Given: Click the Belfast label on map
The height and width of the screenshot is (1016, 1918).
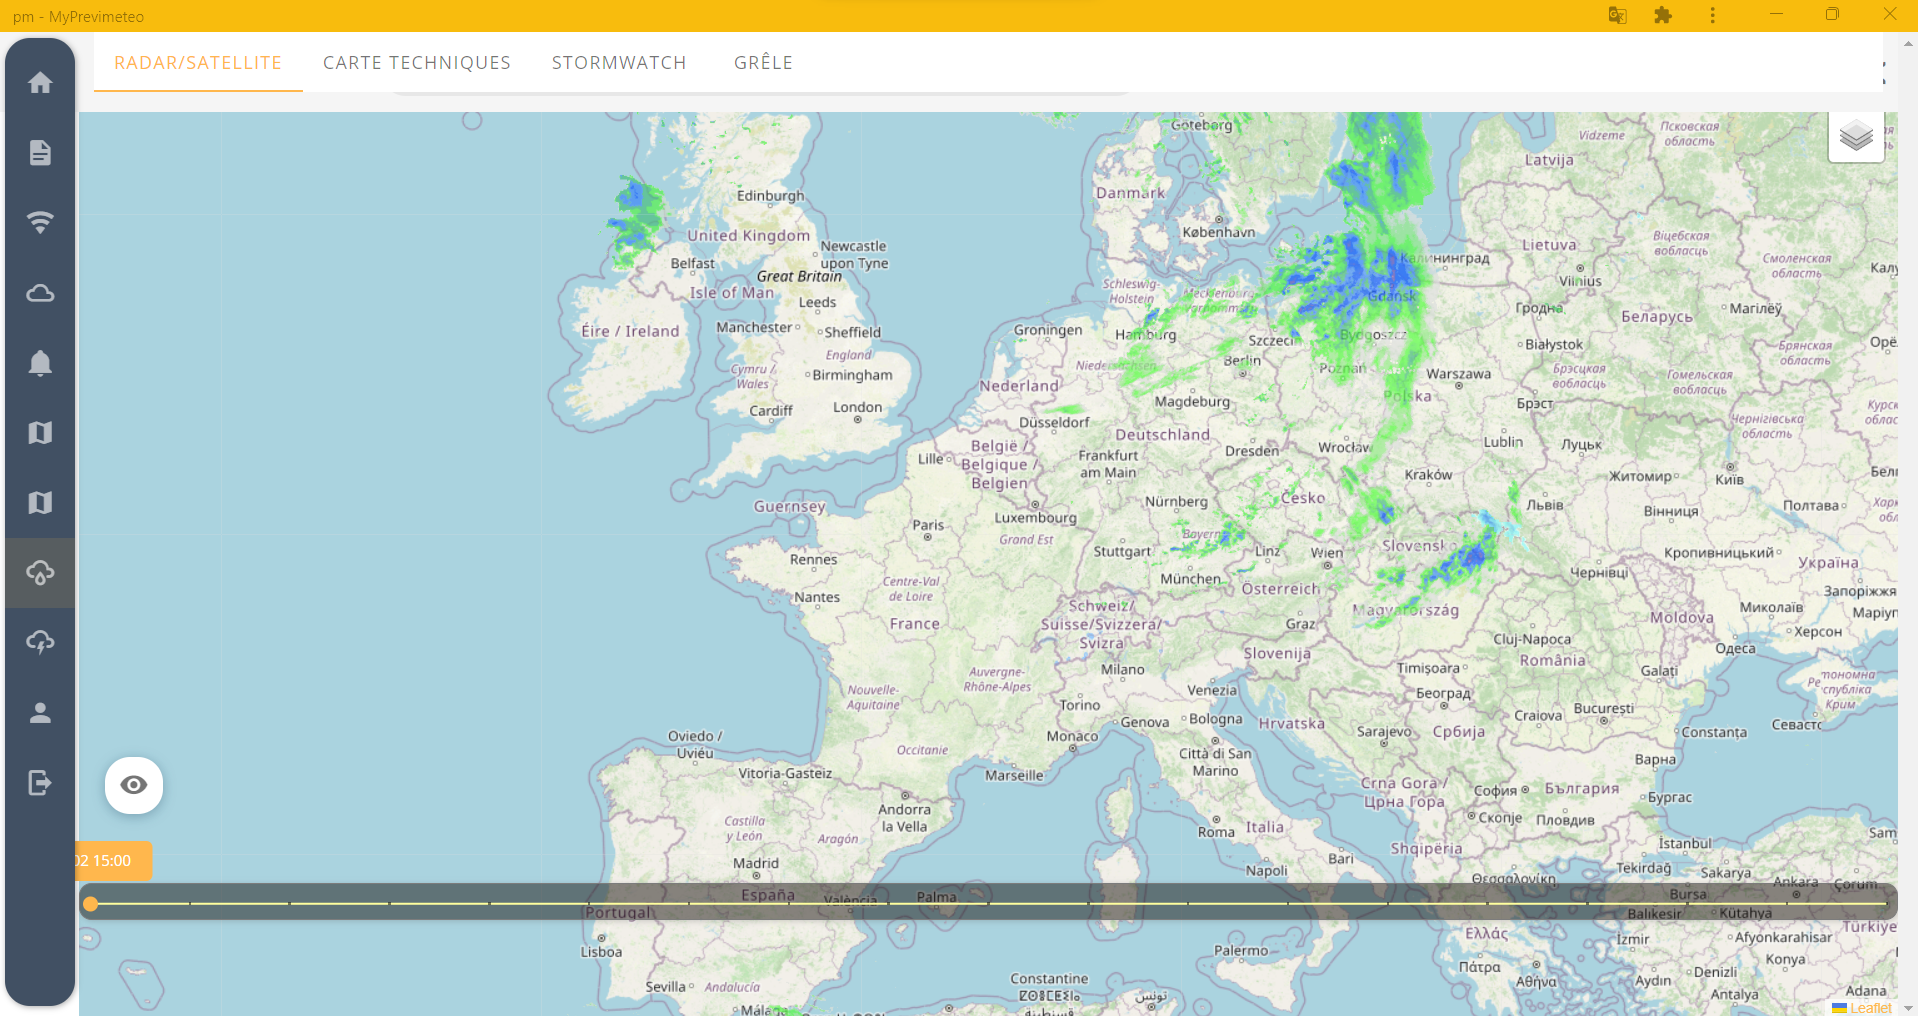Looking at the screenshot, I should (692, 264).
